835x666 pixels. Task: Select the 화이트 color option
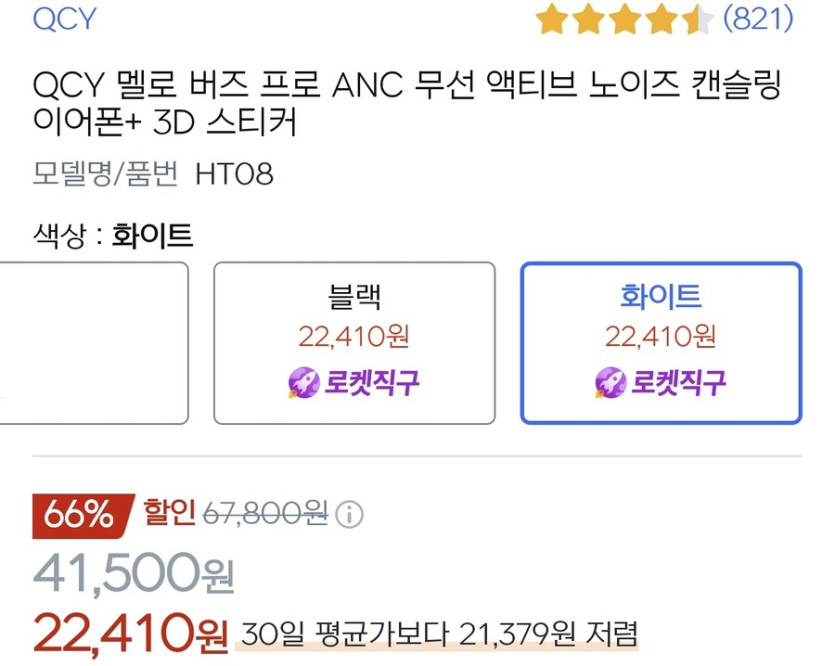[x=660, y=342]
